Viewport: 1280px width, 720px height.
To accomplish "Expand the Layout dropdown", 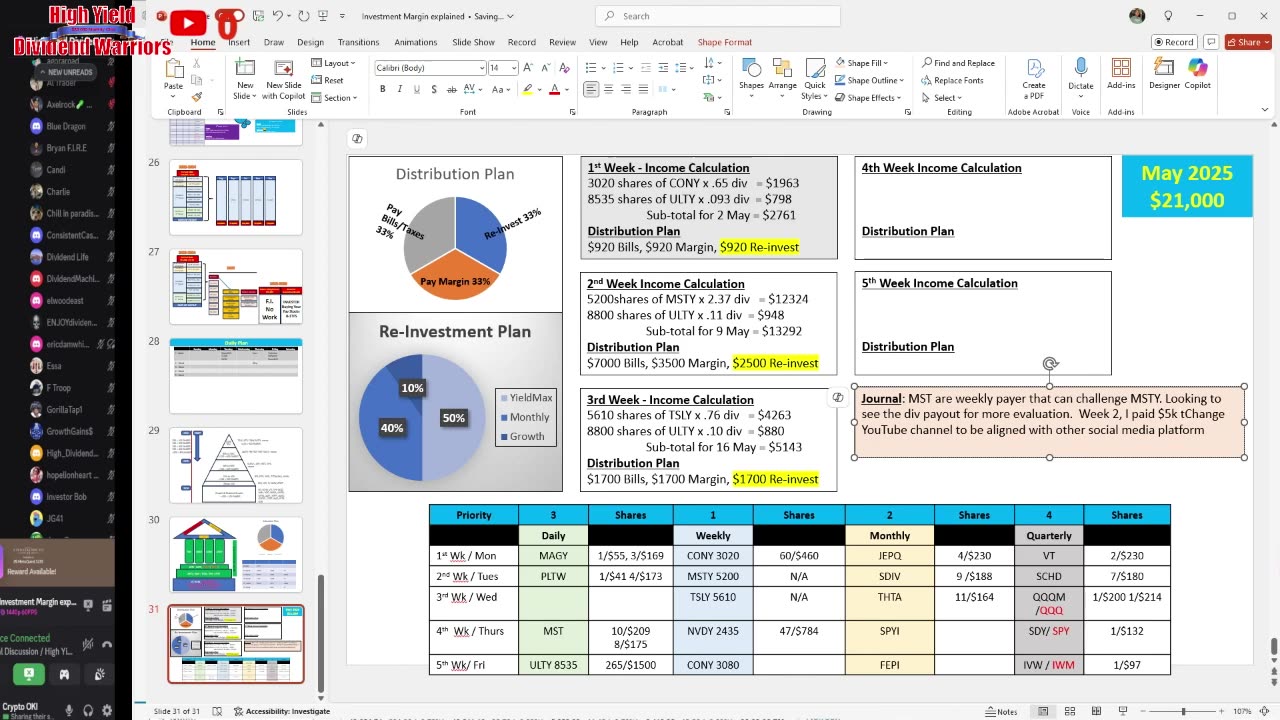I will (334, 63).
